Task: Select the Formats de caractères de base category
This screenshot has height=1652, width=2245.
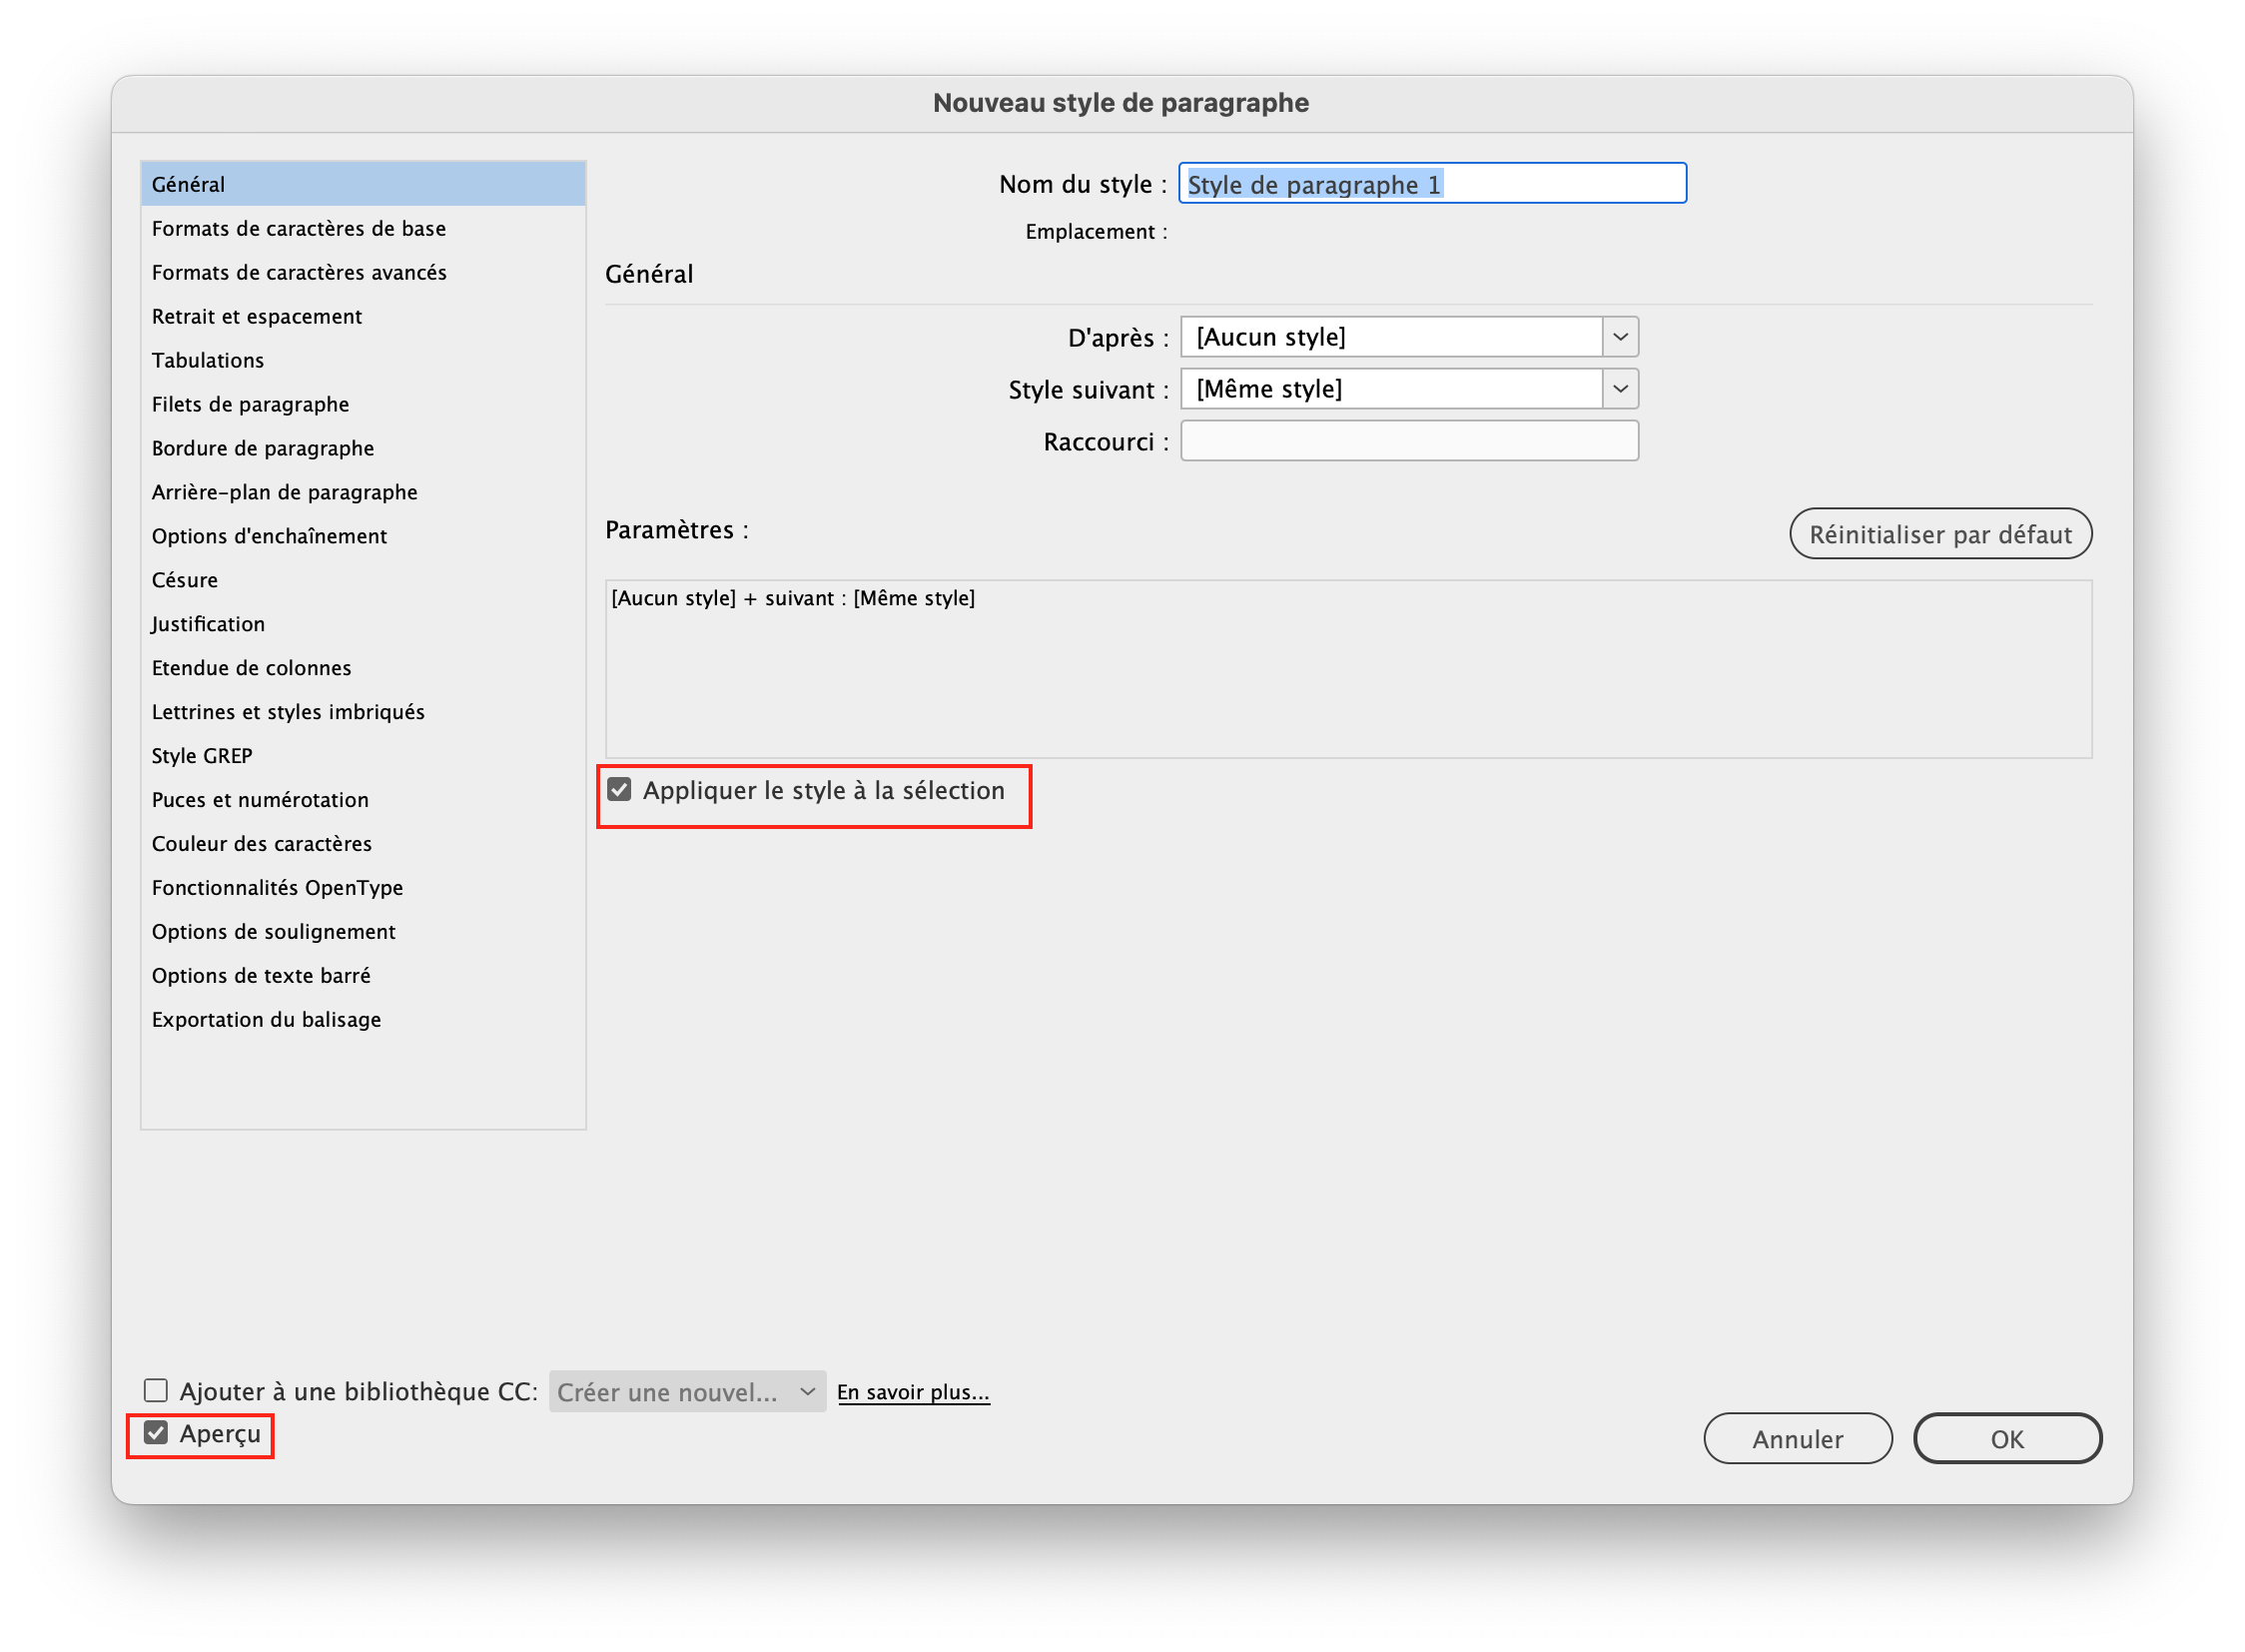Action: [299, 228]
